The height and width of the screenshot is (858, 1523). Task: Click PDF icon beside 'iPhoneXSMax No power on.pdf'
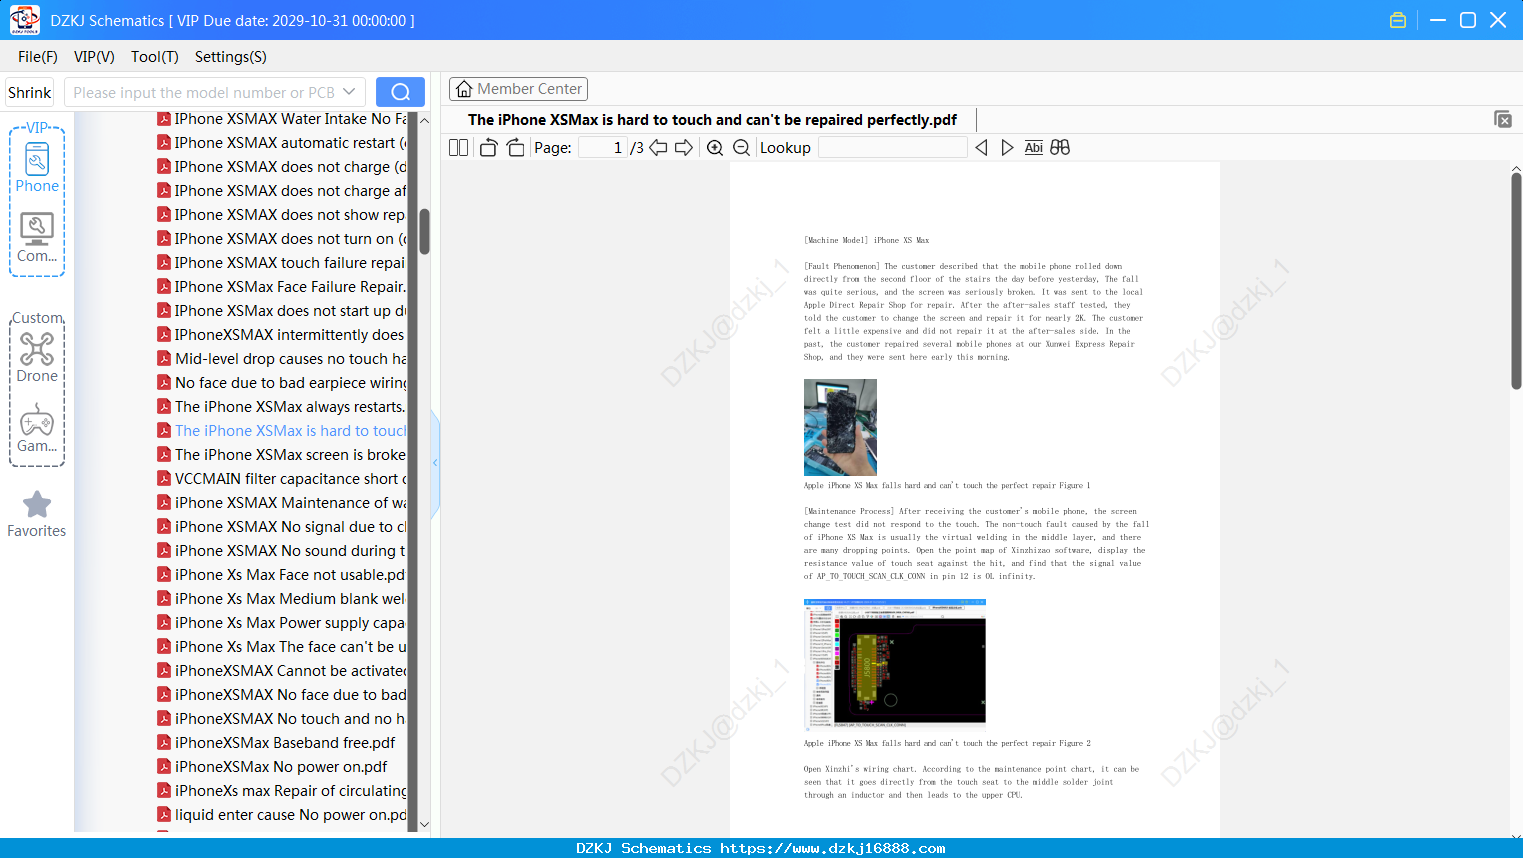click(x=164, y=767)
